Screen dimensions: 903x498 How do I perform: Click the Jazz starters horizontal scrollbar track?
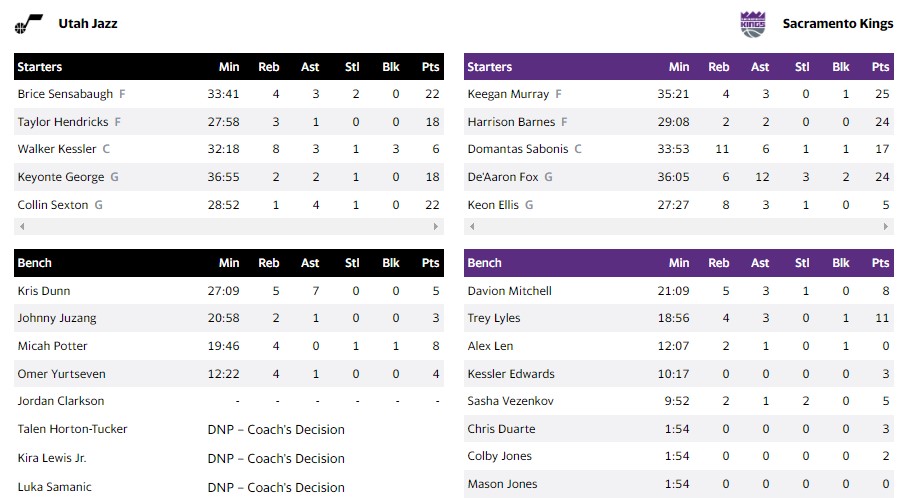[x=229, y=227]
